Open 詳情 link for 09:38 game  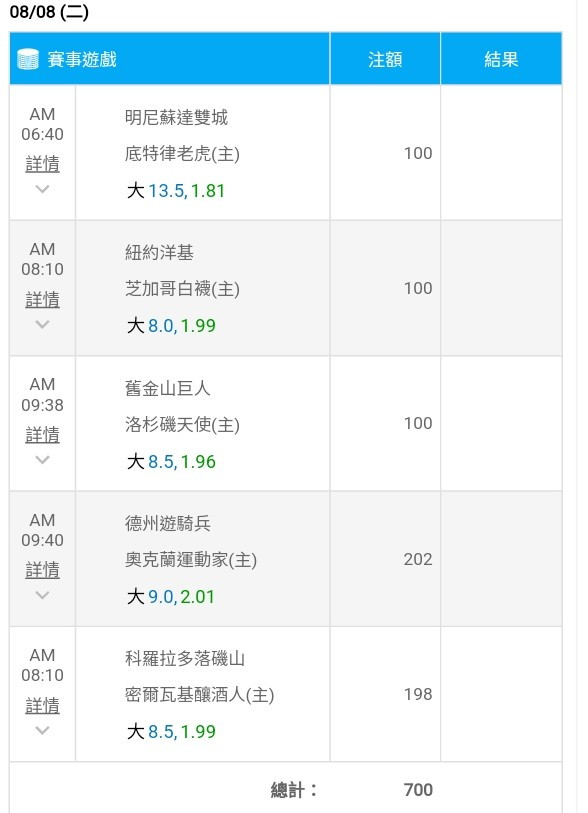click(x=43, y=435)
